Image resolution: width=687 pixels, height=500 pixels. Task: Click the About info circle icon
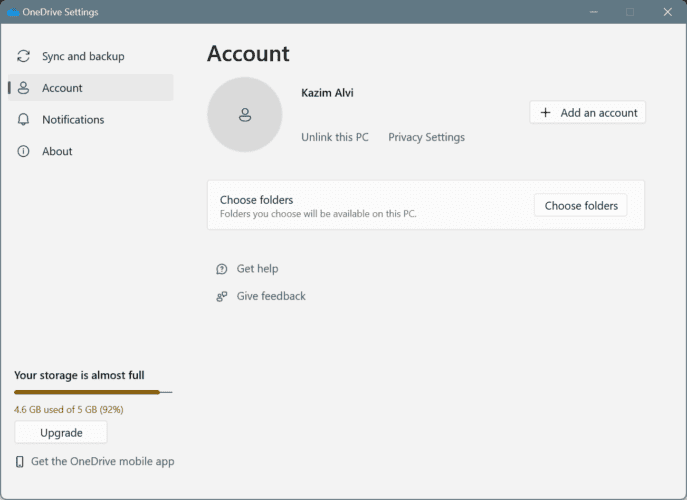[24, 151]
